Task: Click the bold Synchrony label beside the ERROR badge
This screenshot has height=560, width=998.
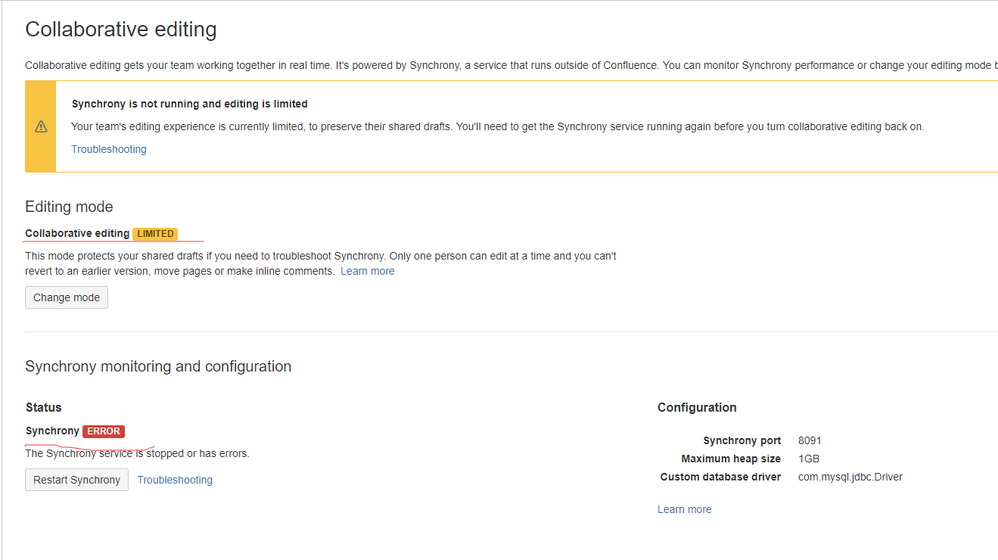Action: [52, 431]
